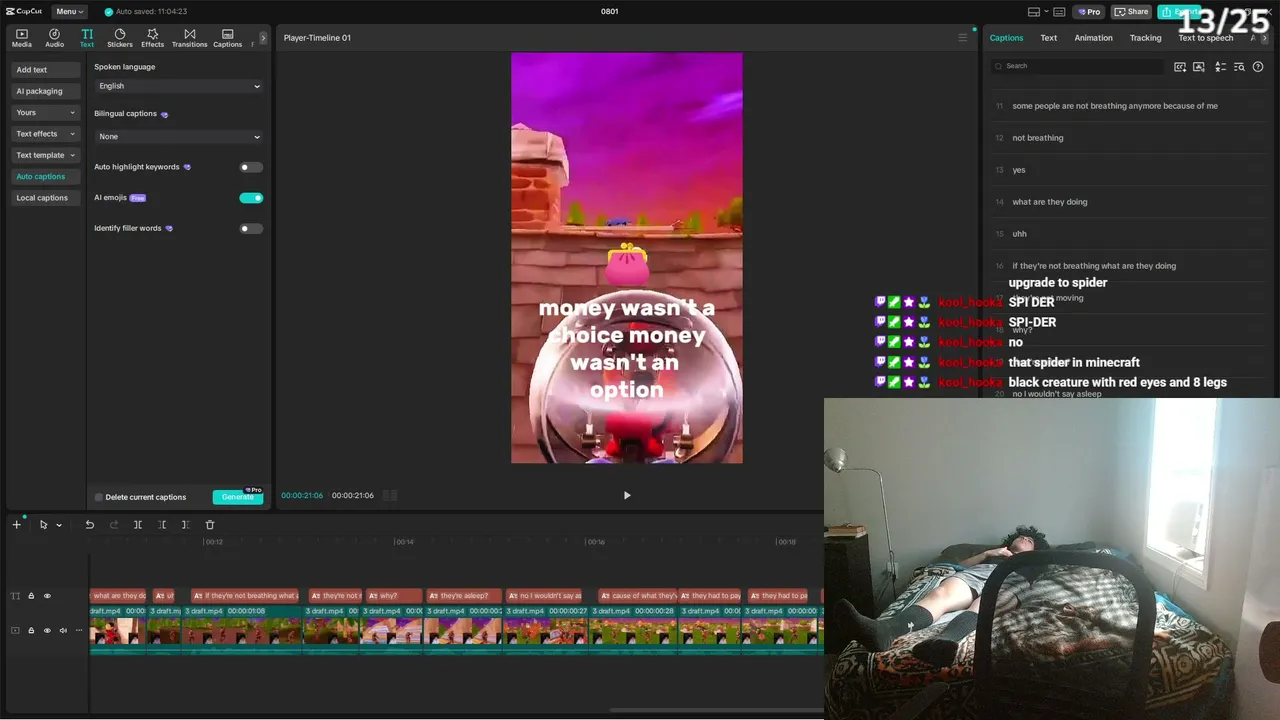Open the Menu dropdown in title bar

(69, 12)
